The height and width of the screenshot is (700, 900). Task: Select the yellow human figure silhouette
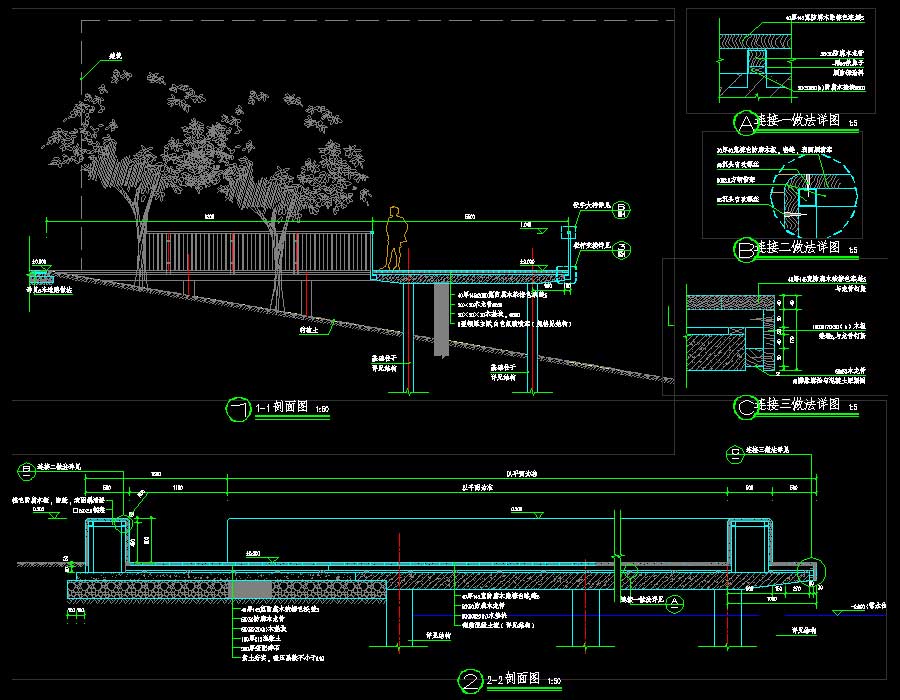tap(397, 238)
